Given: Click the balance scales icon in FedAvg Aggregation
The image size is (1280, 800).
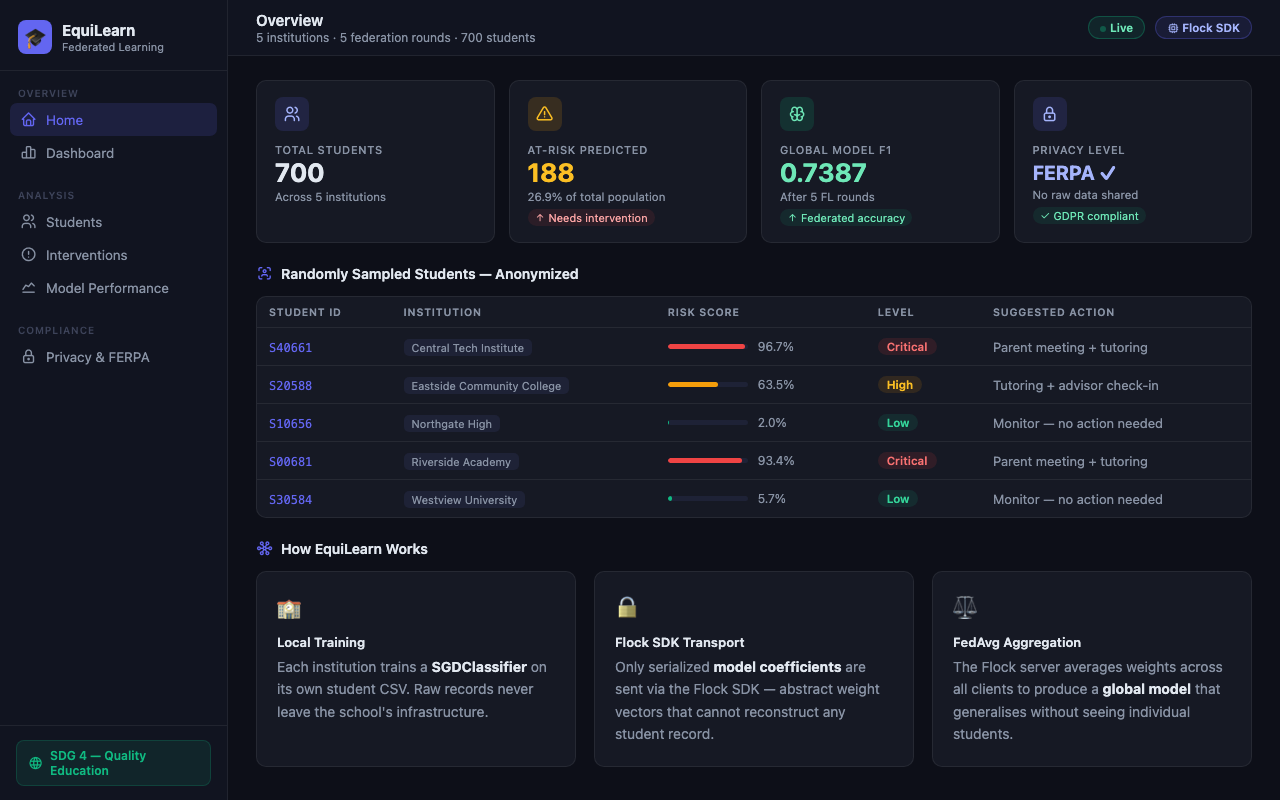Looking at the screenshot, I should click(965, 607).
